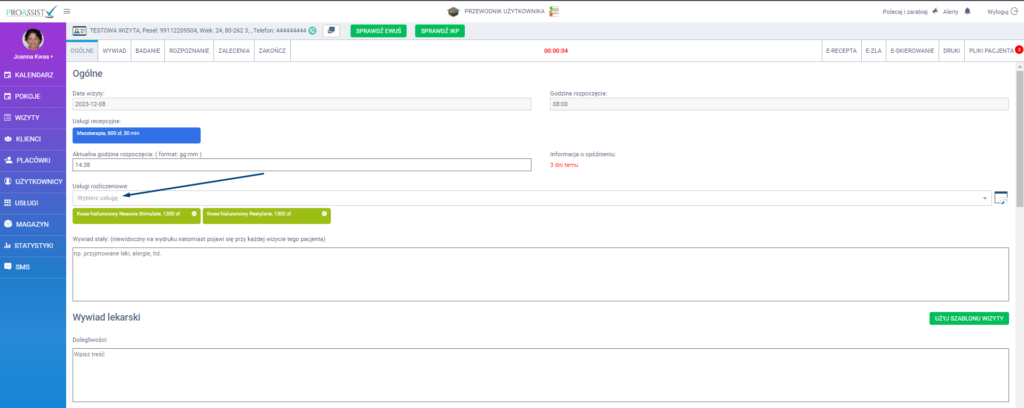Expand the Joanna Kwas user menu
1024x408 pixels.
33,58
